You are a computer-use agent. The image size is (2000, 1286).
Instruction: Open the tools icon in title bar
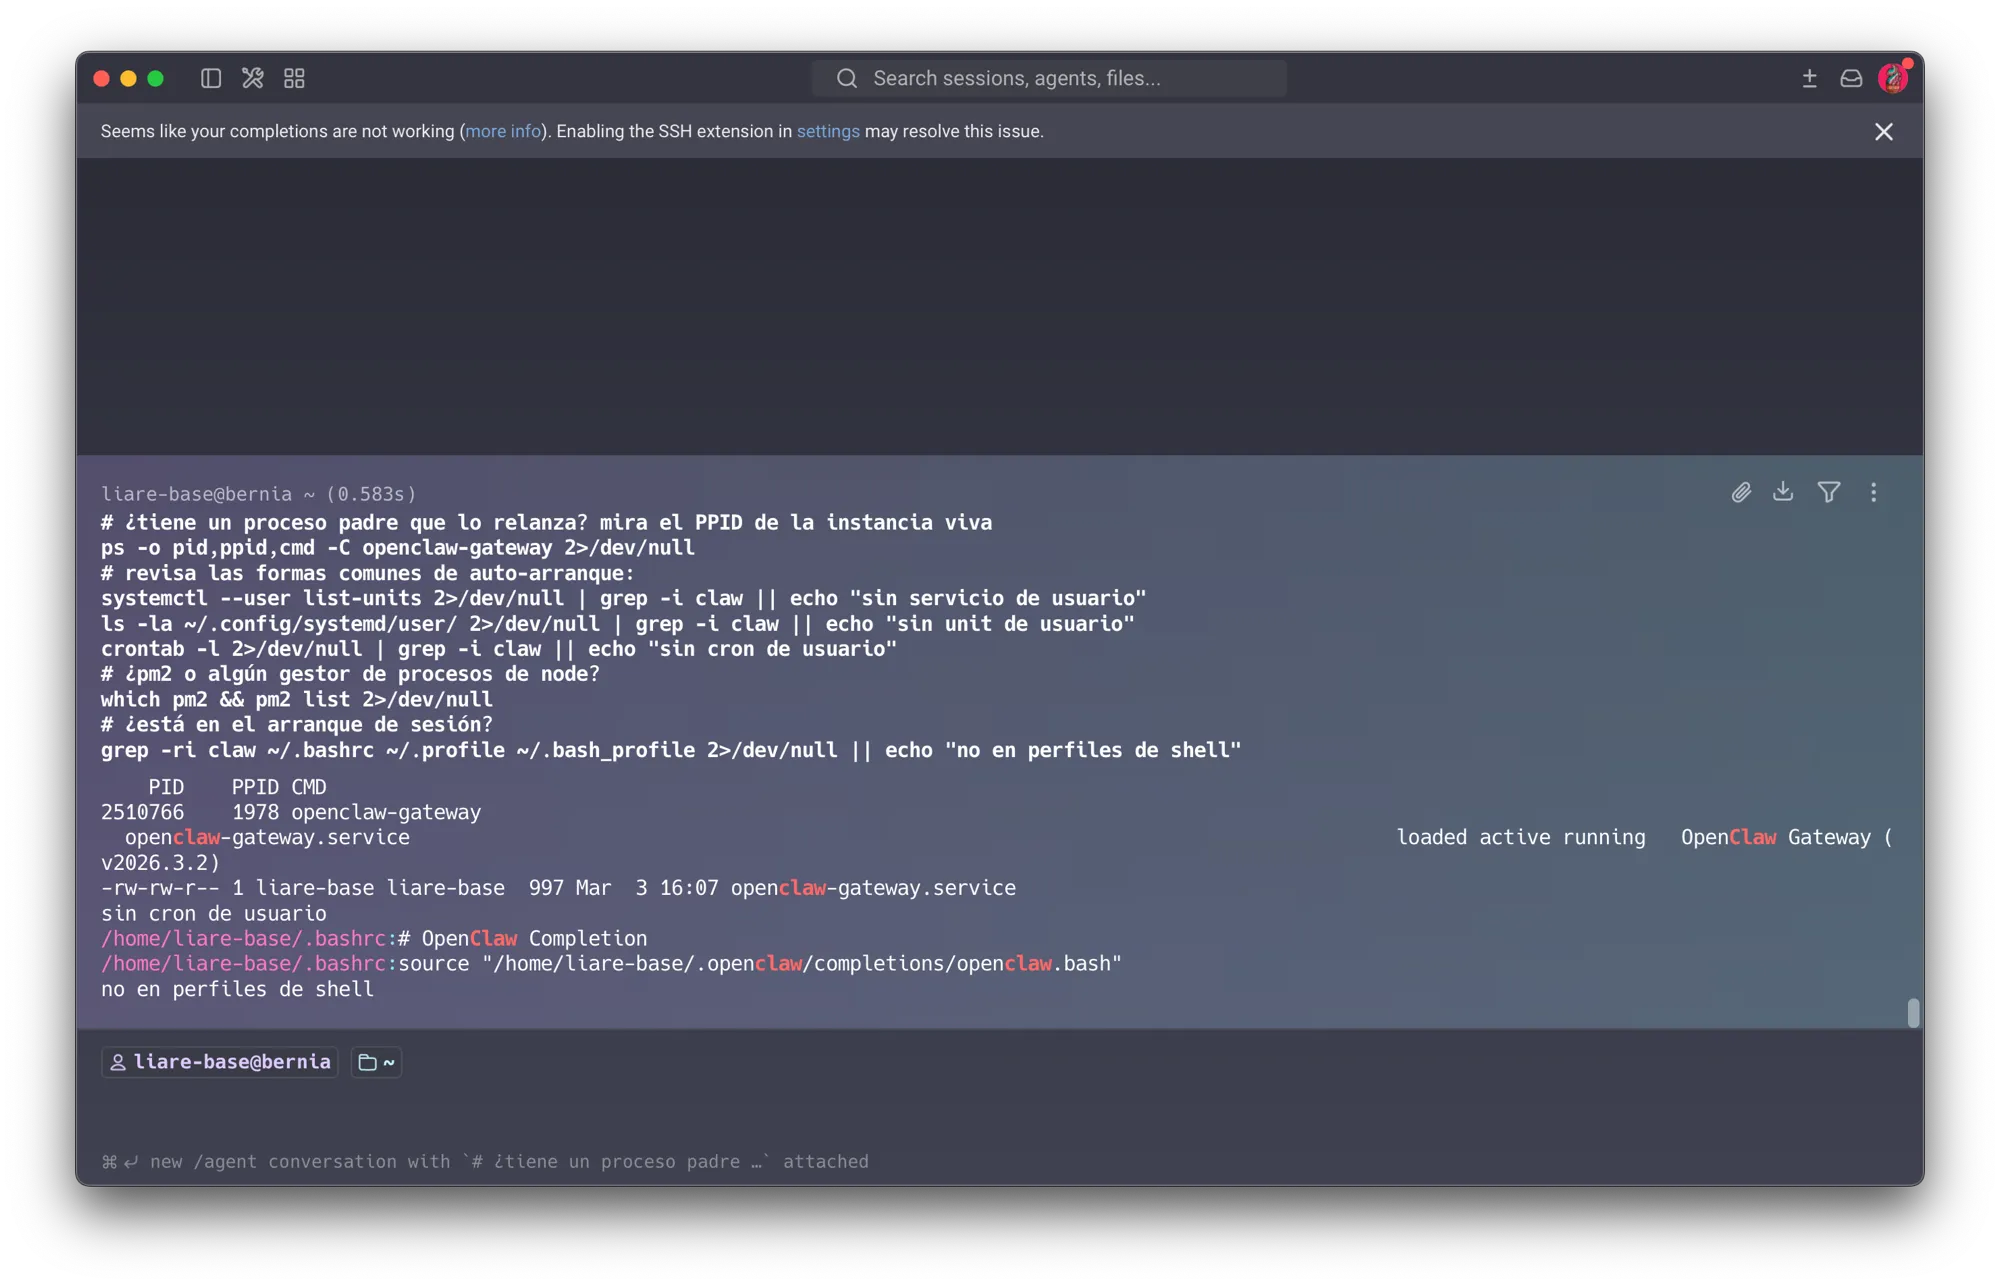click(253, 78)
